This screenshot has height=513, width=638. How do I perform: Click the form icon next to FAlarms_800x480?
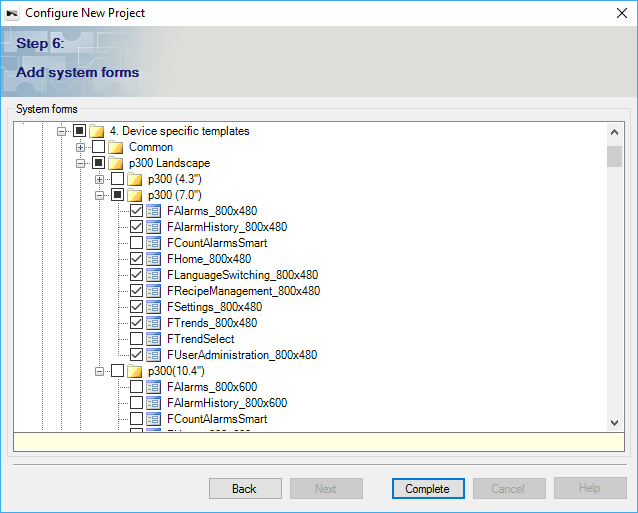(153, 211)
